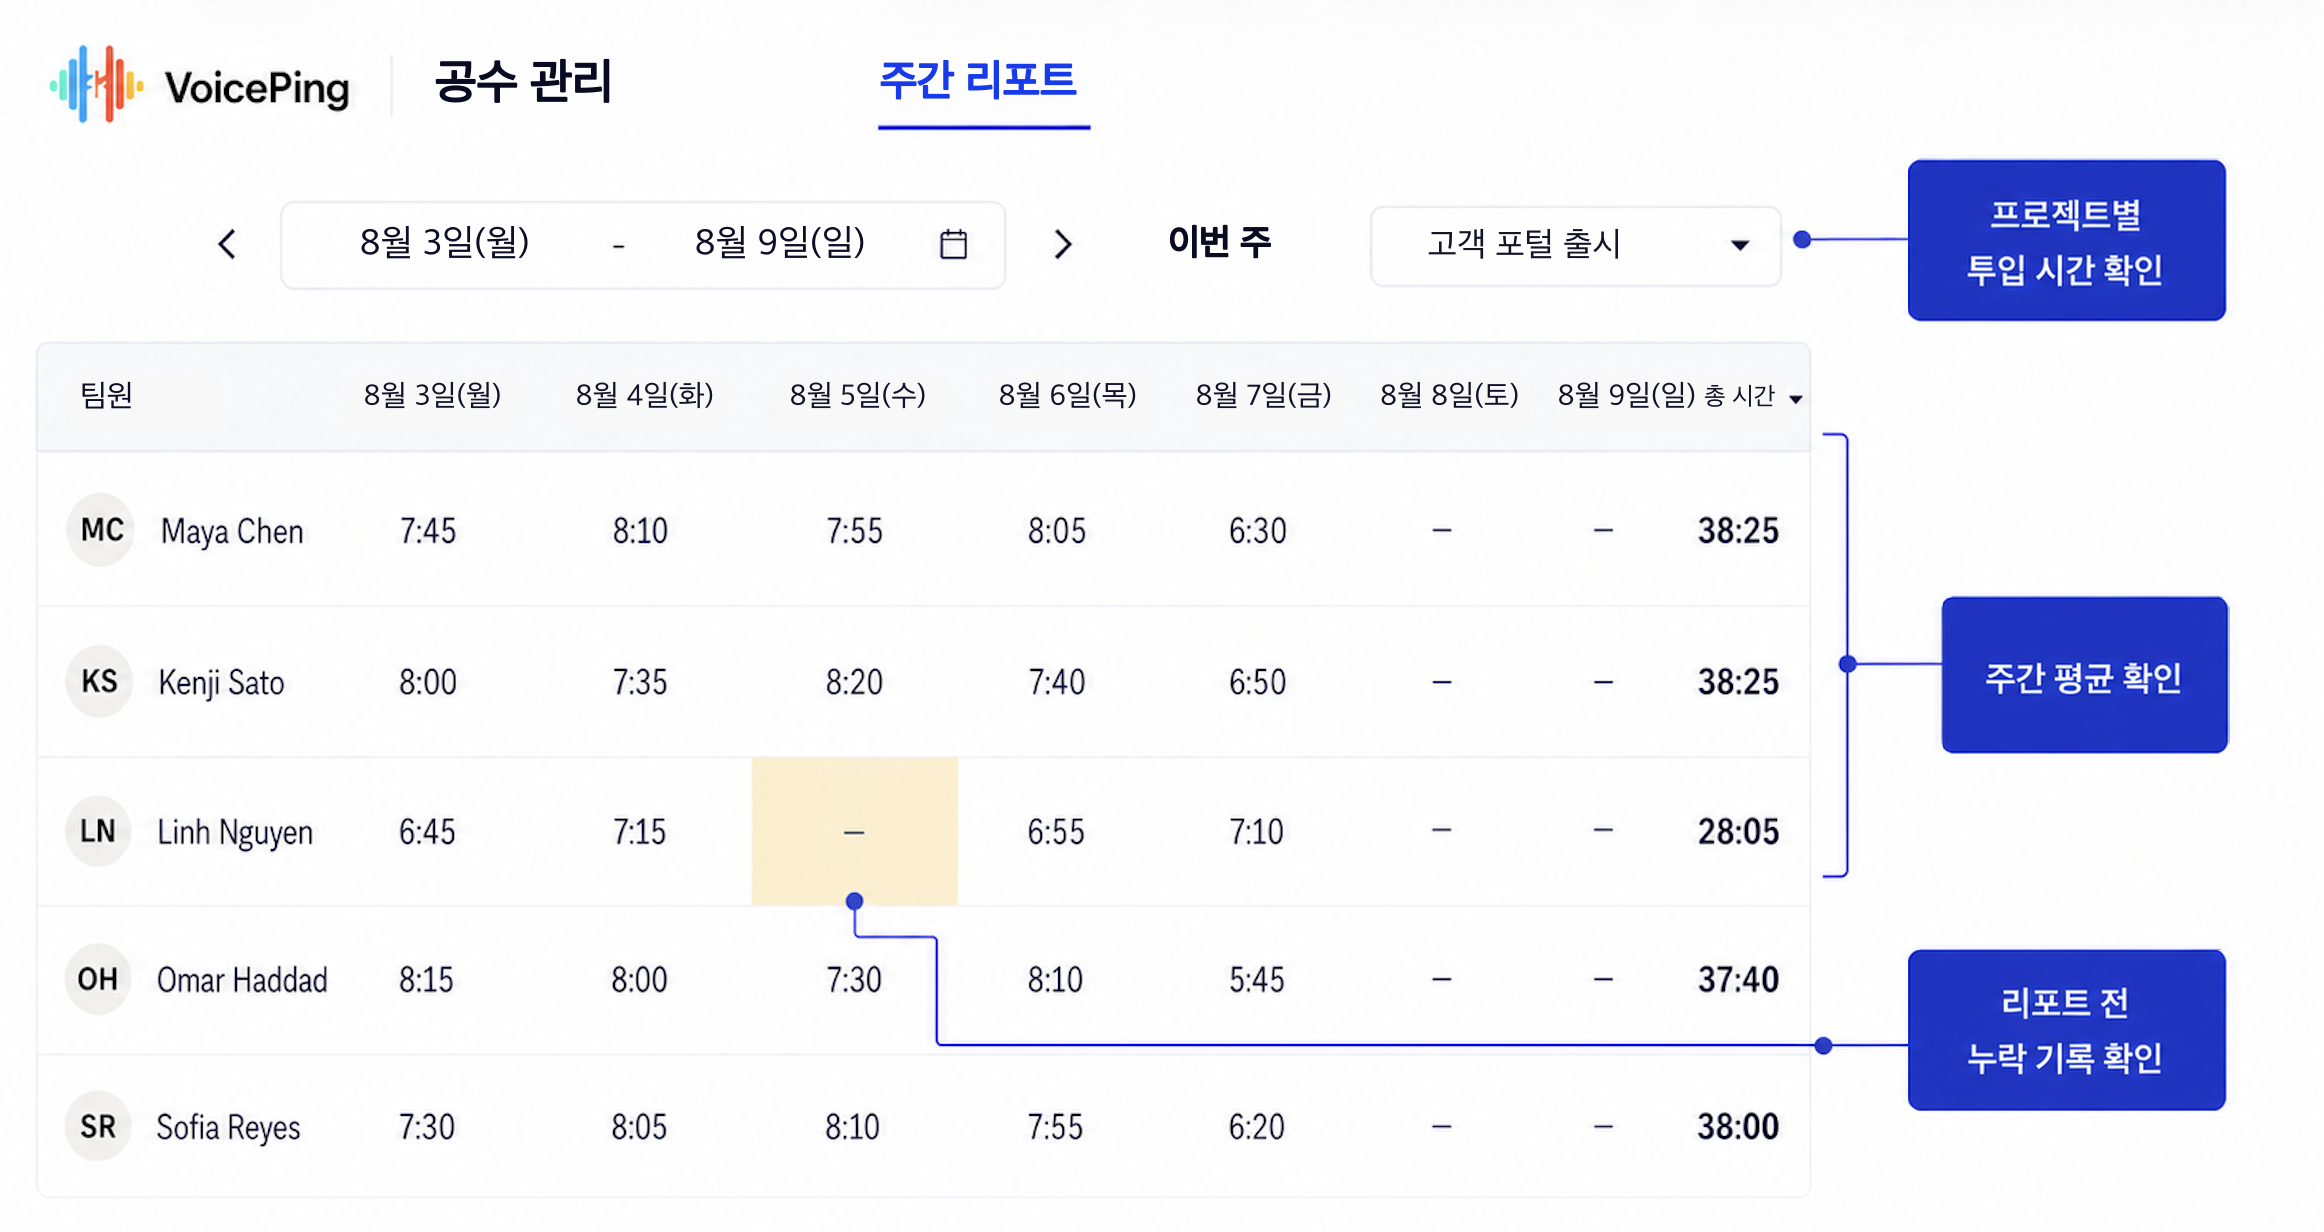Click Kenji Sato's KS avatar
Viewport: 2324px width, 1232px height.
(100, 681)
